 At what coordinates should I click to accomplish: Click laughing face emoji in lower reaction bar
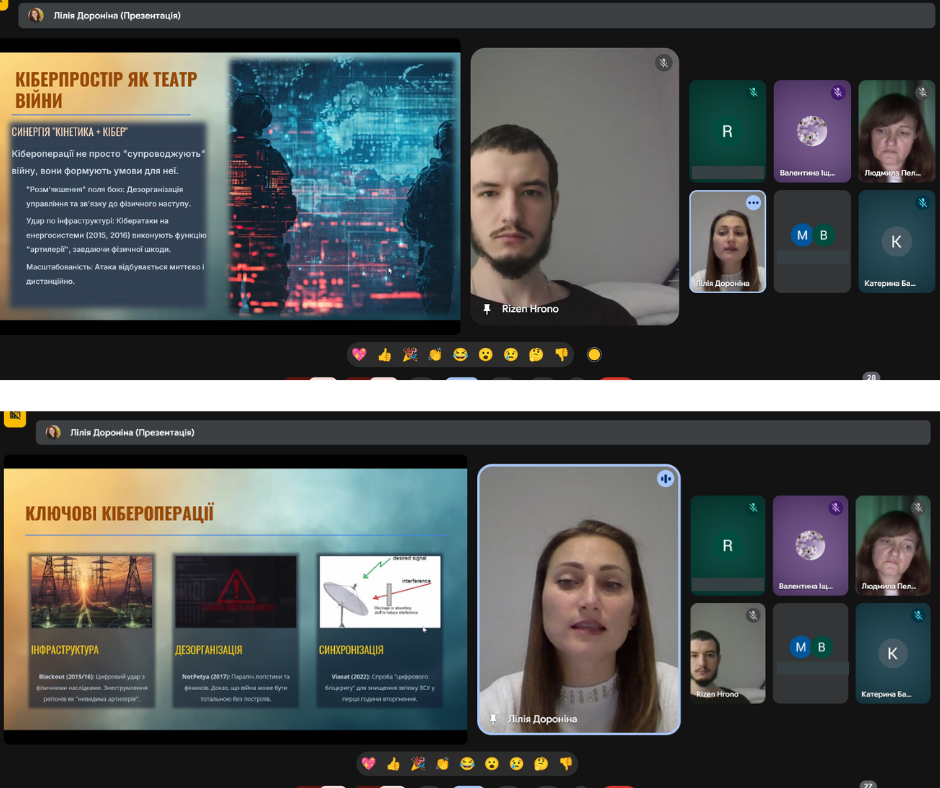click(467, 764)
